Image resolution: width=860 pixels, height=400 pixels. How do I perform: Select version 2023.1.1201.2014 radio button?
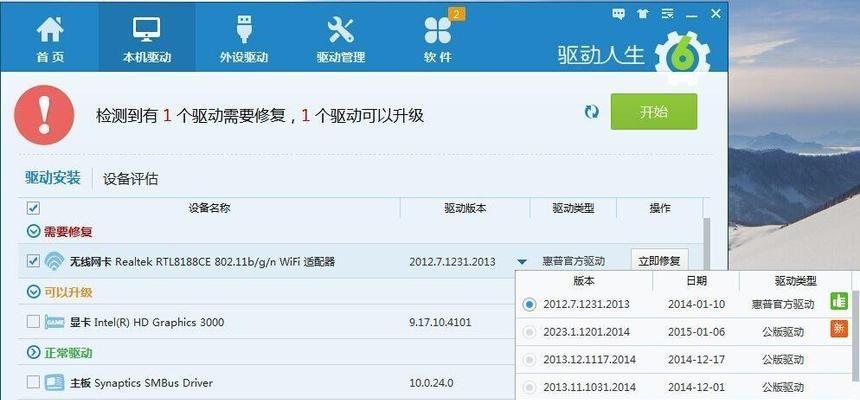tap(529, 332)
